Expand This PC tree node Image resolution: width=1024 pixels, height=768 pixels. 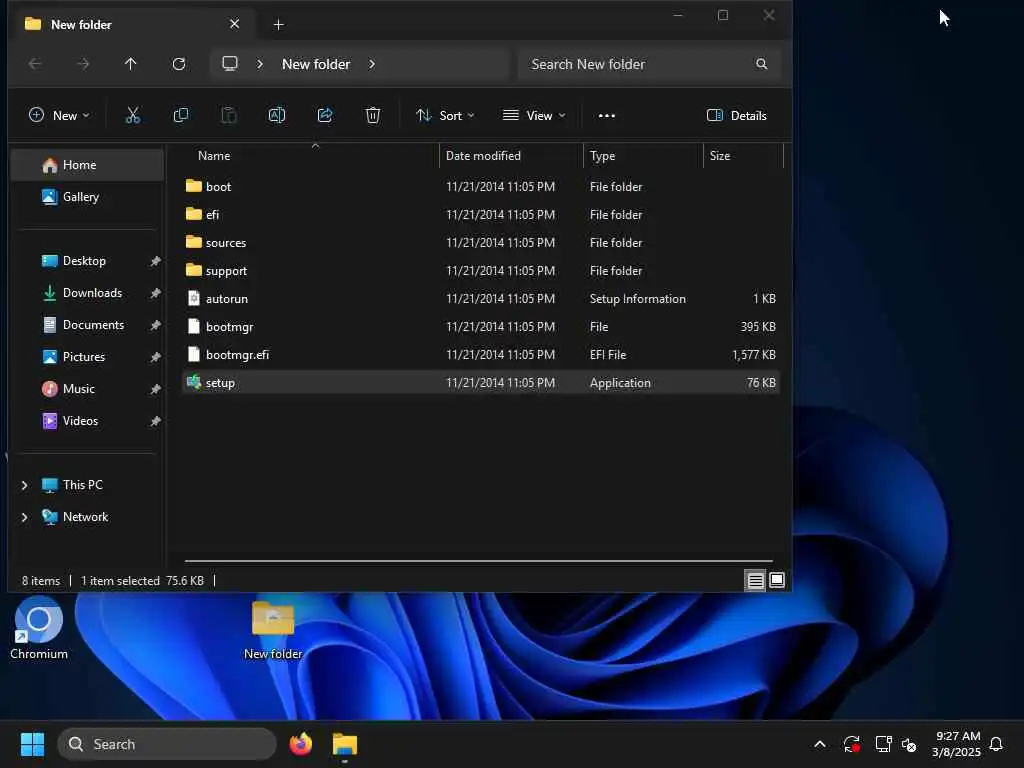(24, 485)
